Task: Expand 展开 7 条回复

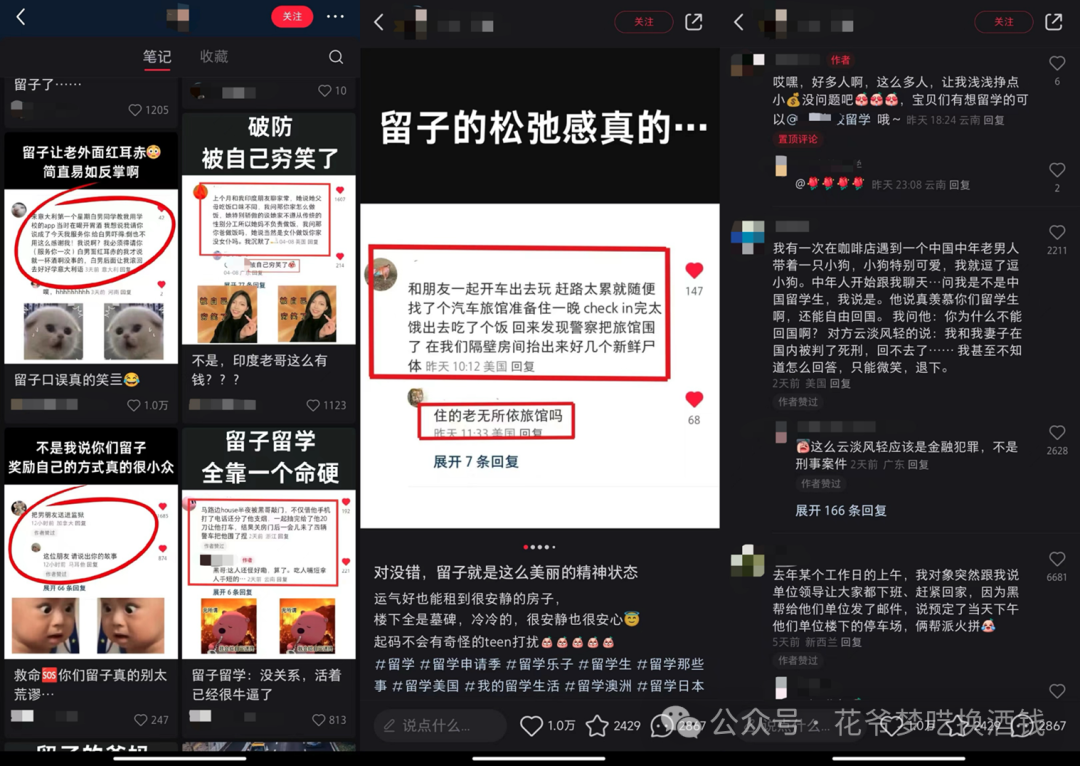Action: (476, 462)
